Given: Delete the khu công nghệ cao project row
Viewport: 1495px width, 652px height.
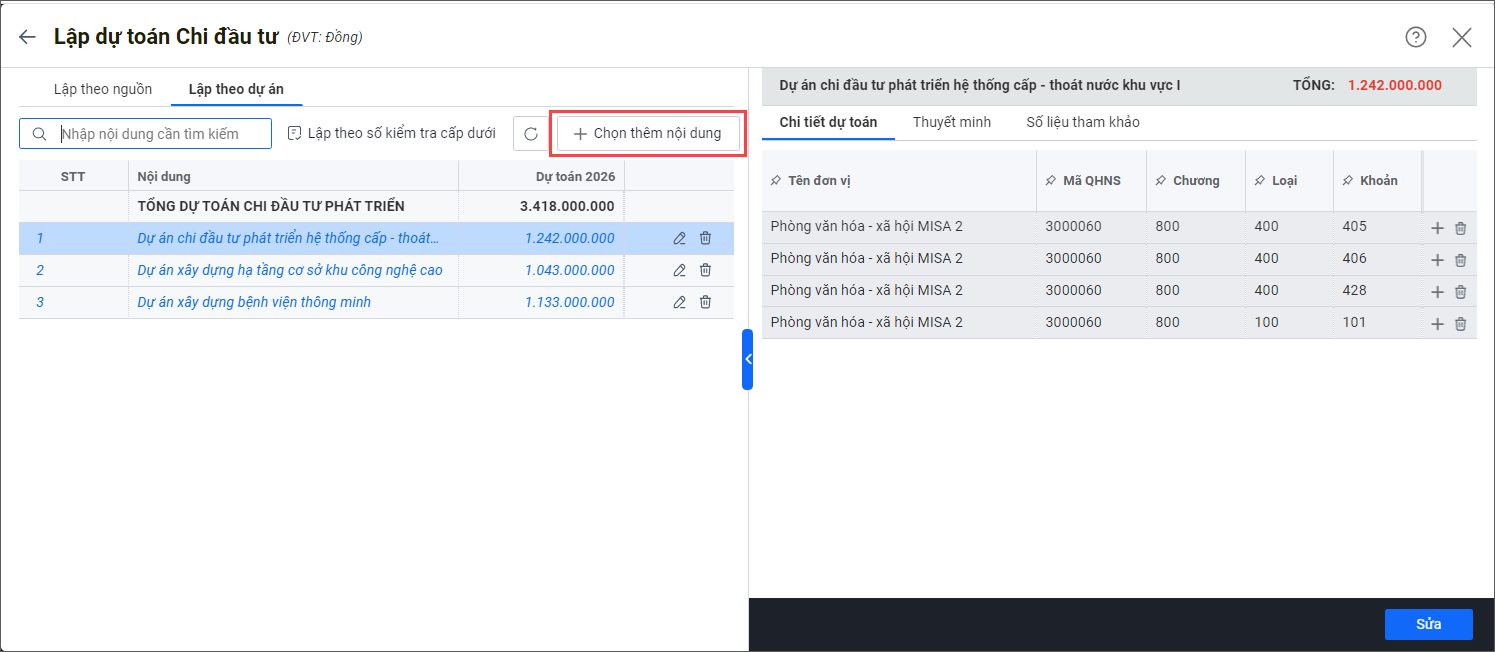Looking at the screenshot, I should (x=705, y=270).
